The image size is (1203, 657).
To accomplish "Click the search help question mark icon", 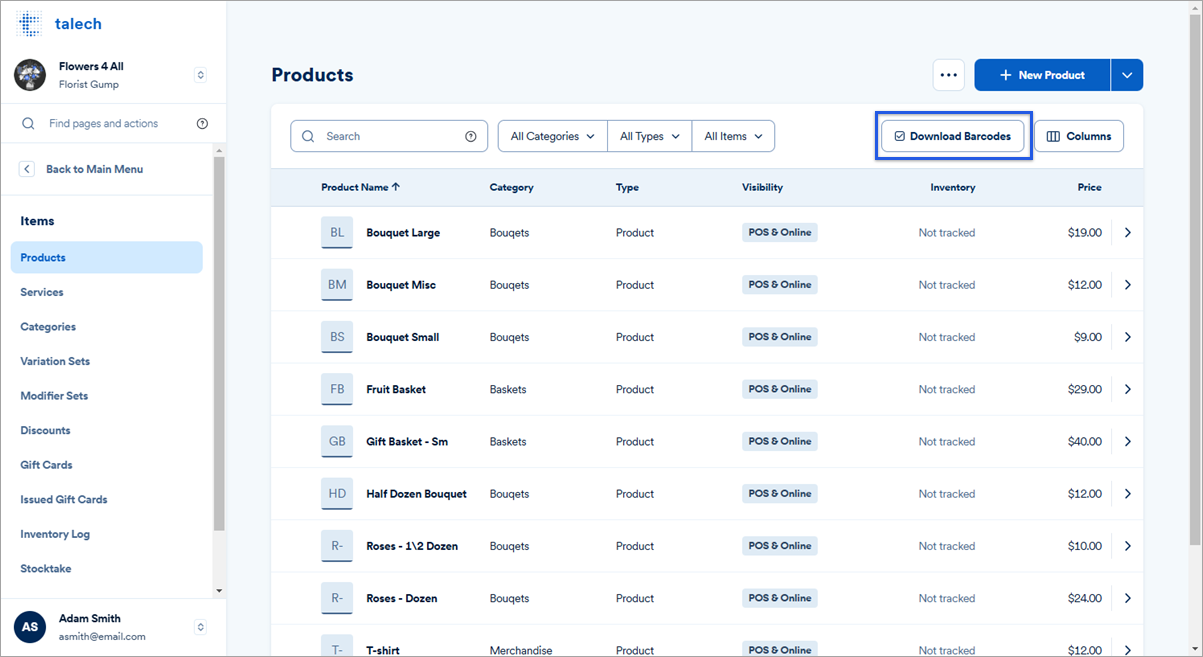I will pos(471,135).
